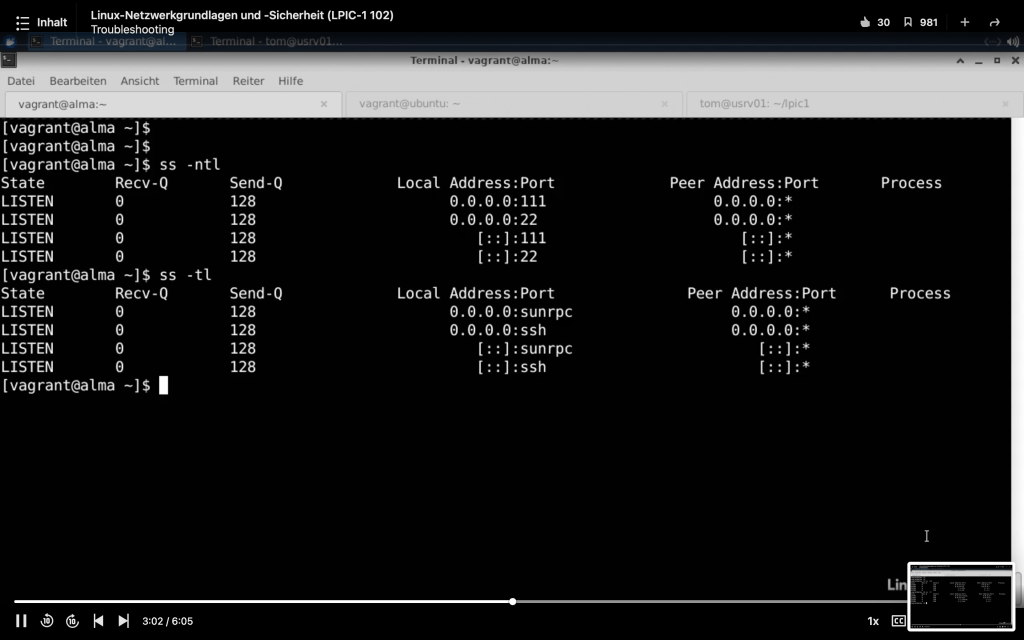Open the Inhalt contents panel

(x=42, y=22)
